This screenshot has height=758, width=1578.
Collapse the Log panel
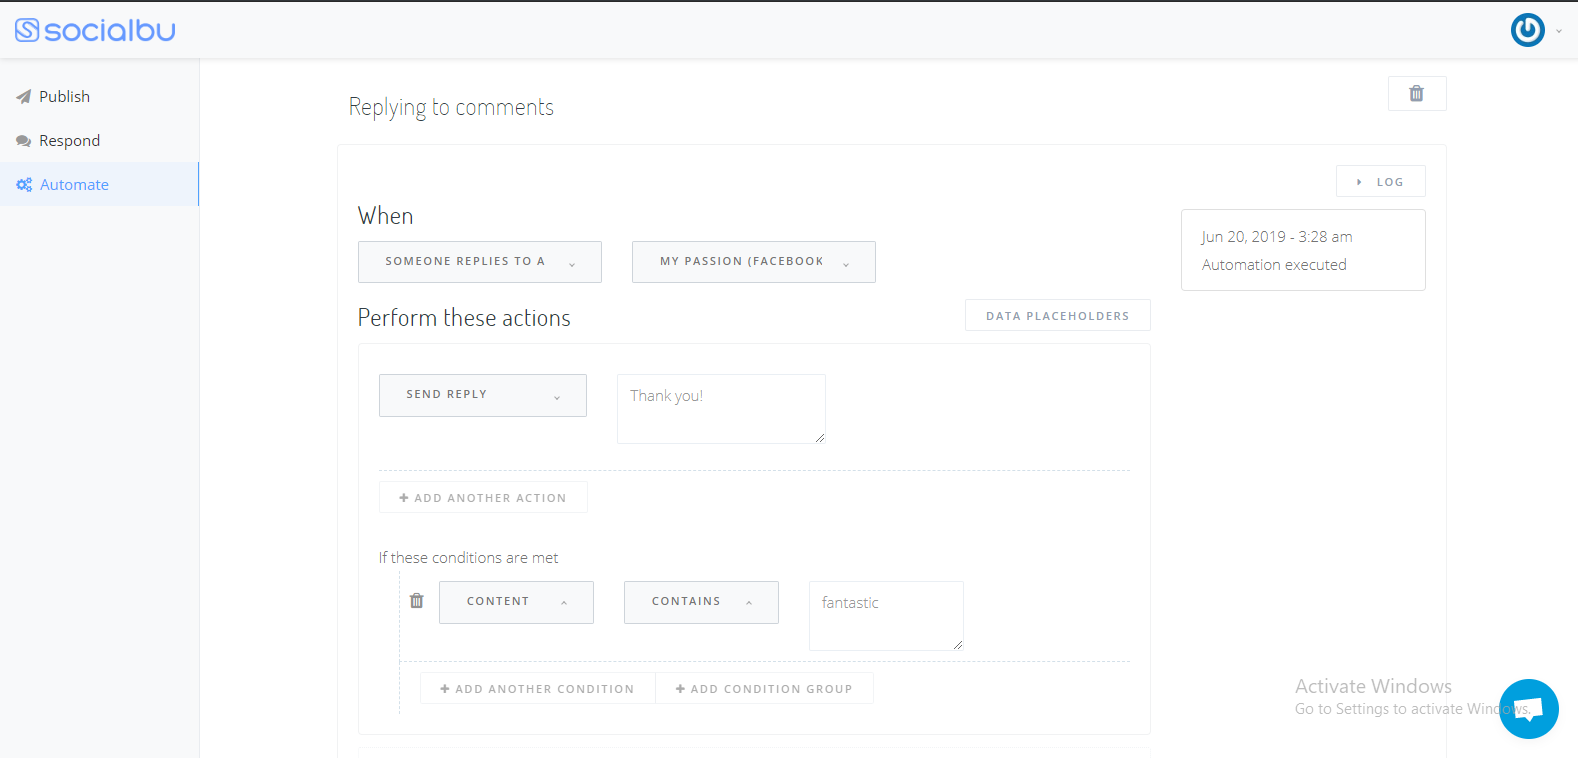[x=1381, y=181]
